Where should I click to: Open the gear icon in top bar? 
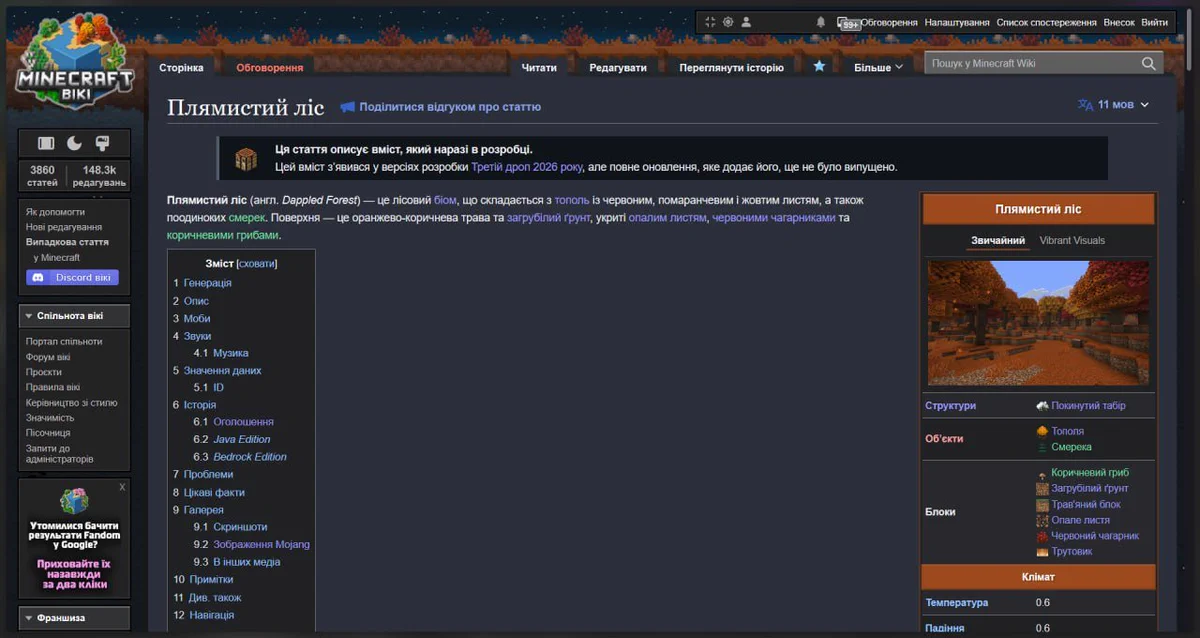[x=728, y=22]
